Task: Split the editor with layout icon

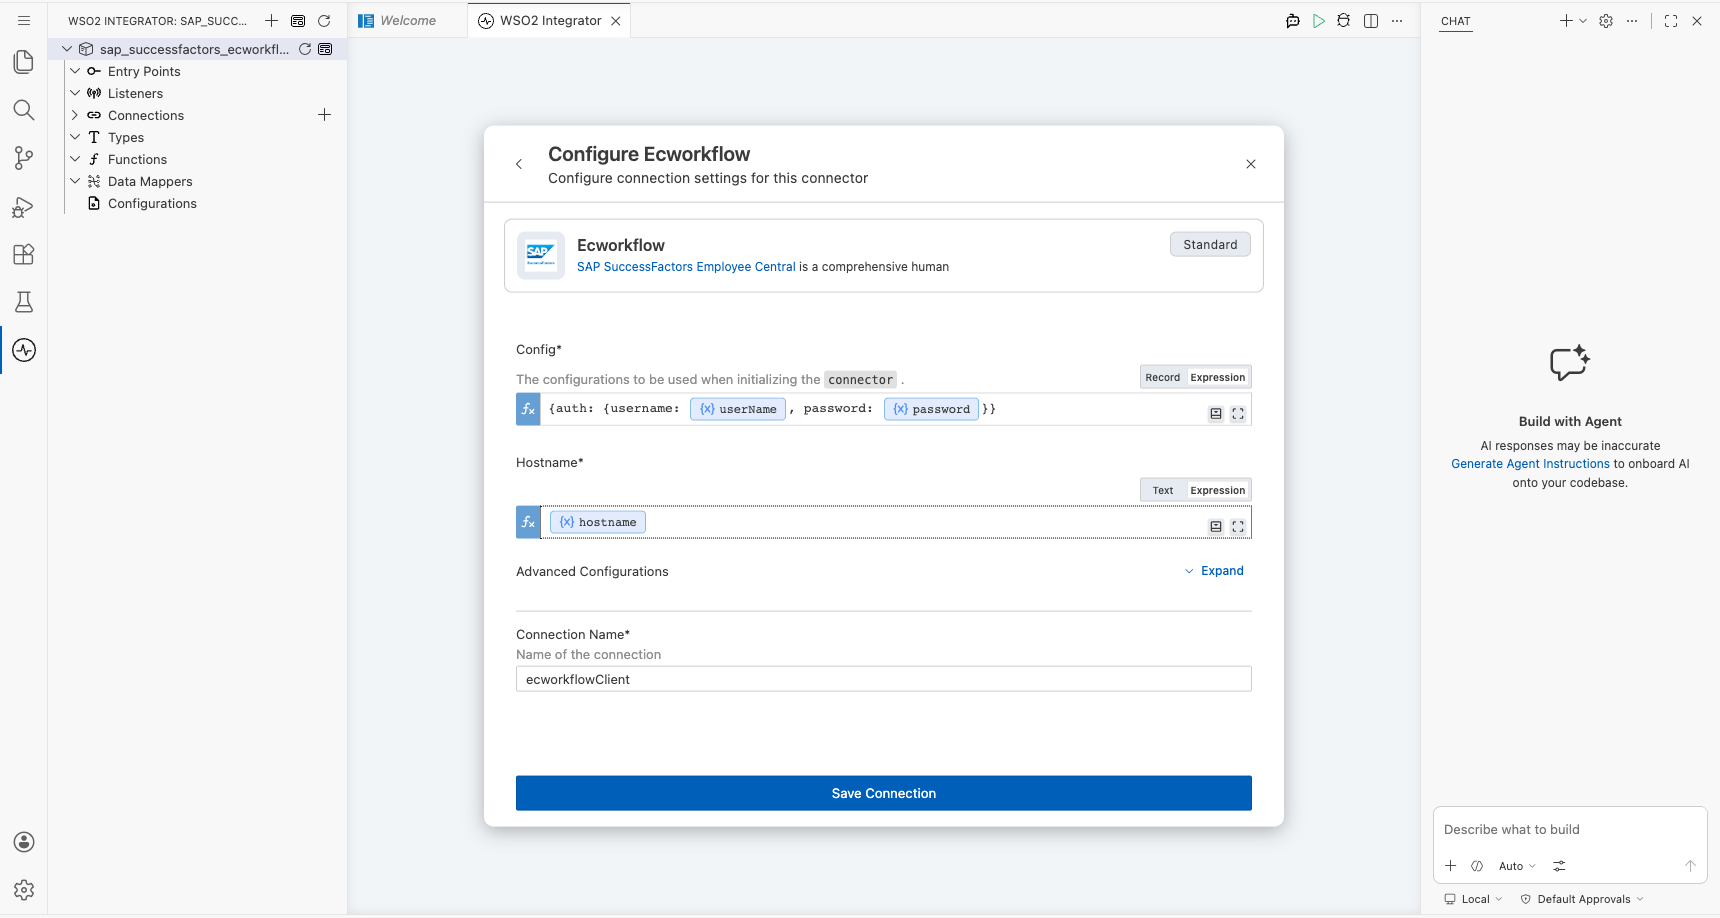Action: coord(1371,21)
